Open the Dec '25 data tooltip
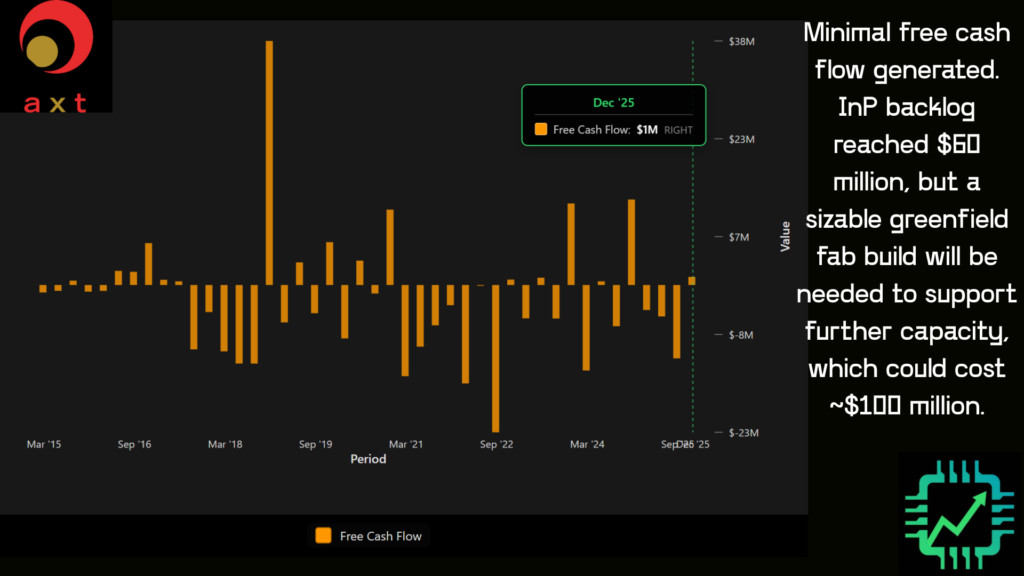Viewport: 1024px width, 576px height. tap(612, 115)
